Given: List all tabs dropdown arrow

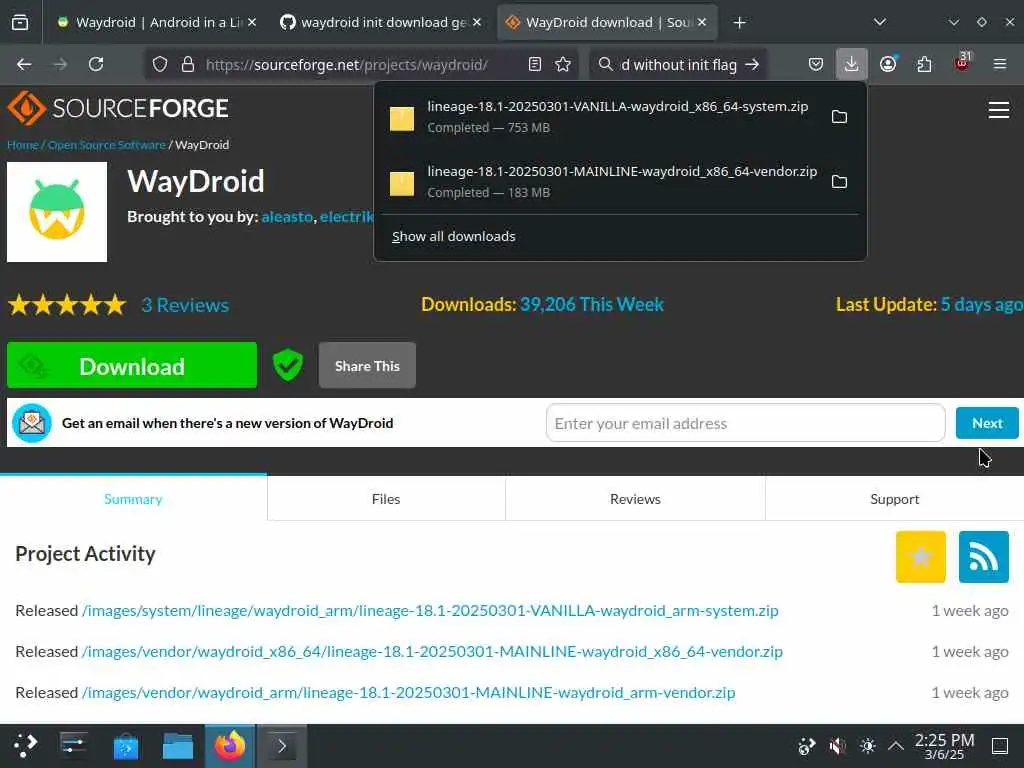Looking at the screenshot, I should point(880,23).
